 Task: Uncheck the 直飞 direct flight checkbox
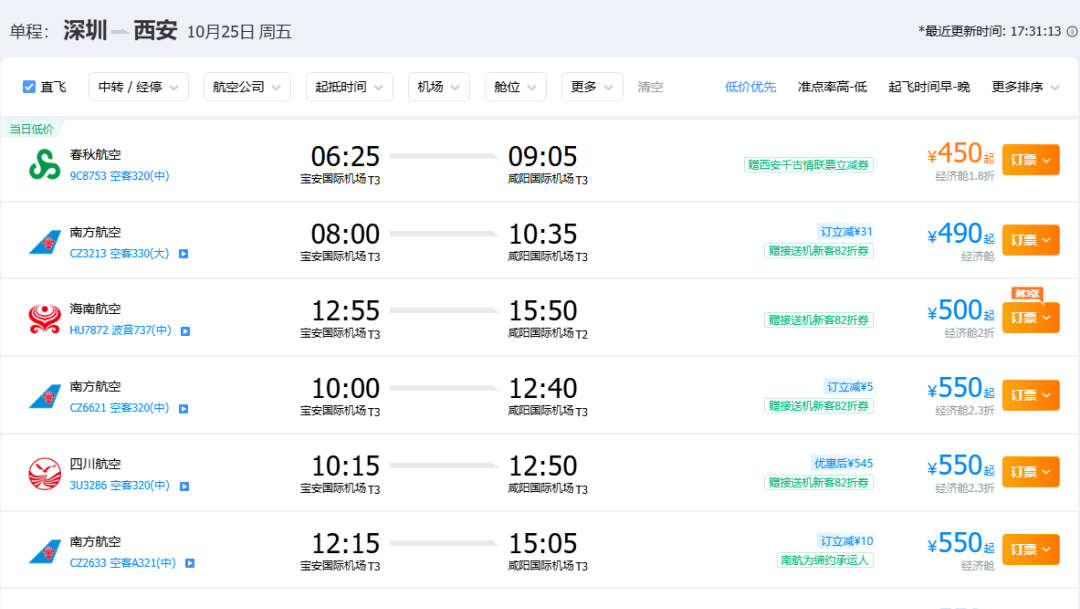29,87
